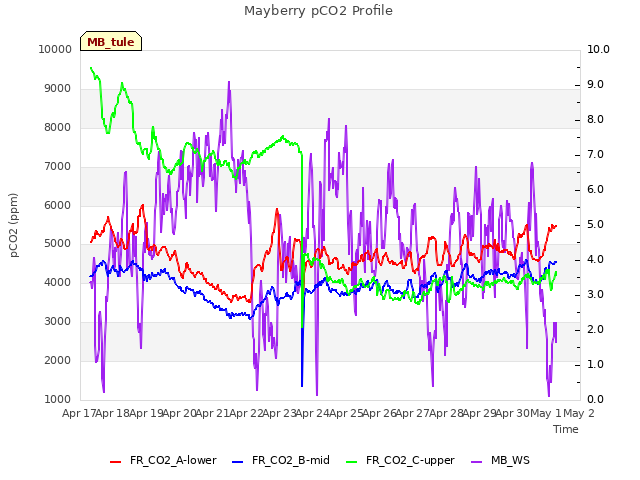The height and width of the screenshot is (480, 640).
Task: Click the blue FR_CO2_B-mid legend swatch
Action: click(x=237, y=462)
